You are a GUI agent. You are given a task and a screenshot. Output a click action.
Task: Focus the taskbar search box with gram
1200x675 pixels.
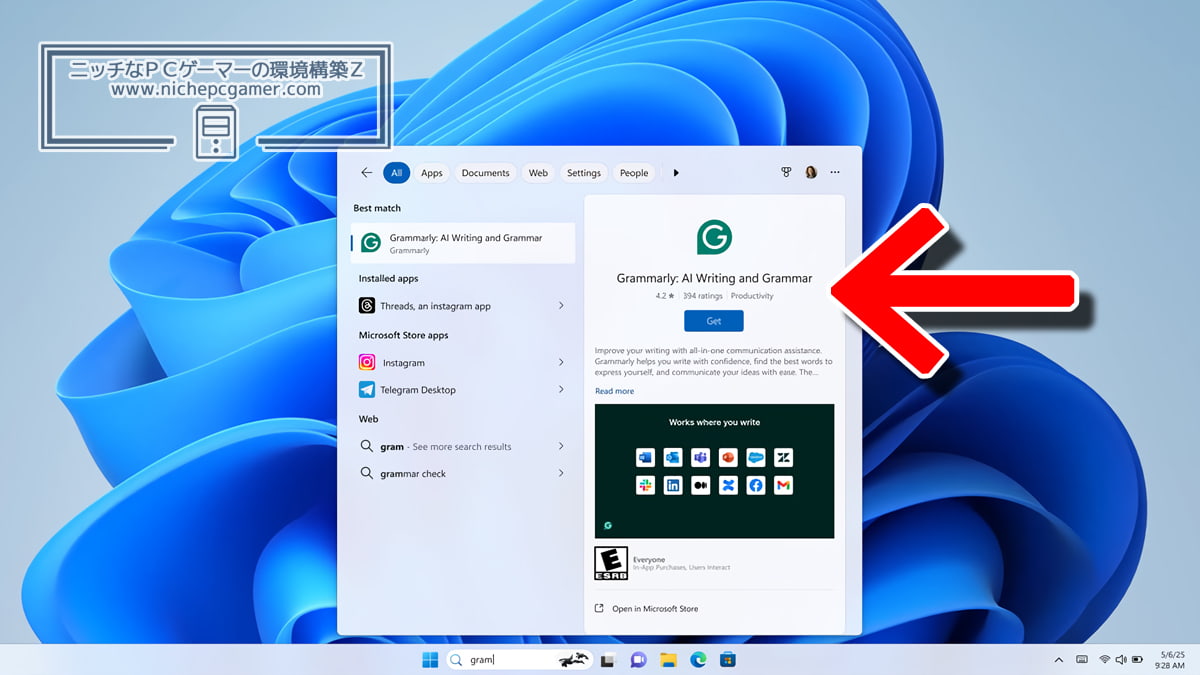[519, 659]
